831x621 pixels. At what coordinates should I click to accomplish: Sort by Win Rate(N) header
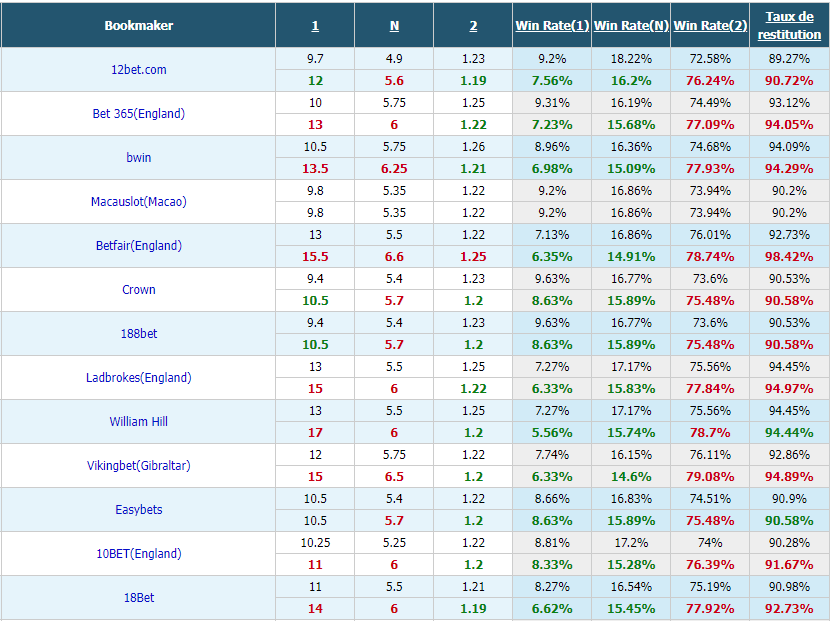631,25
